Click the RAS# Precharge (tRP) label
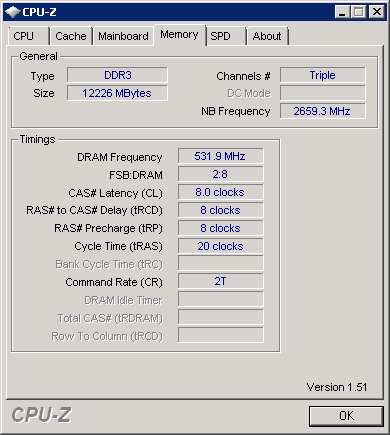 108,228
